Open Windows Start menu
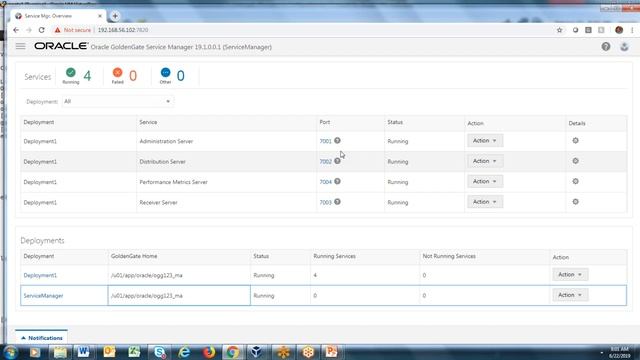640x360 pixels. (10, 352)
